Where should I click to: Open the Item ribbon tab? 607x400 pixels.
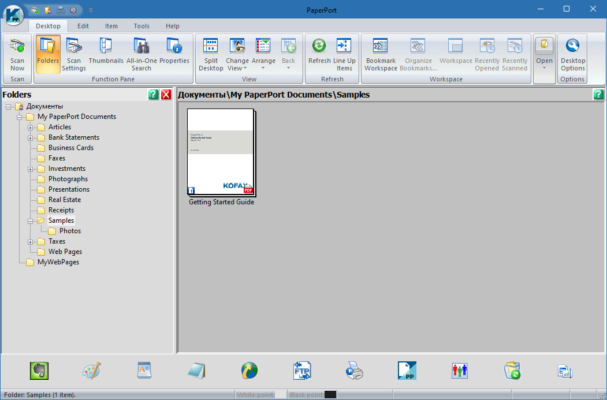[x=111, y=26]
